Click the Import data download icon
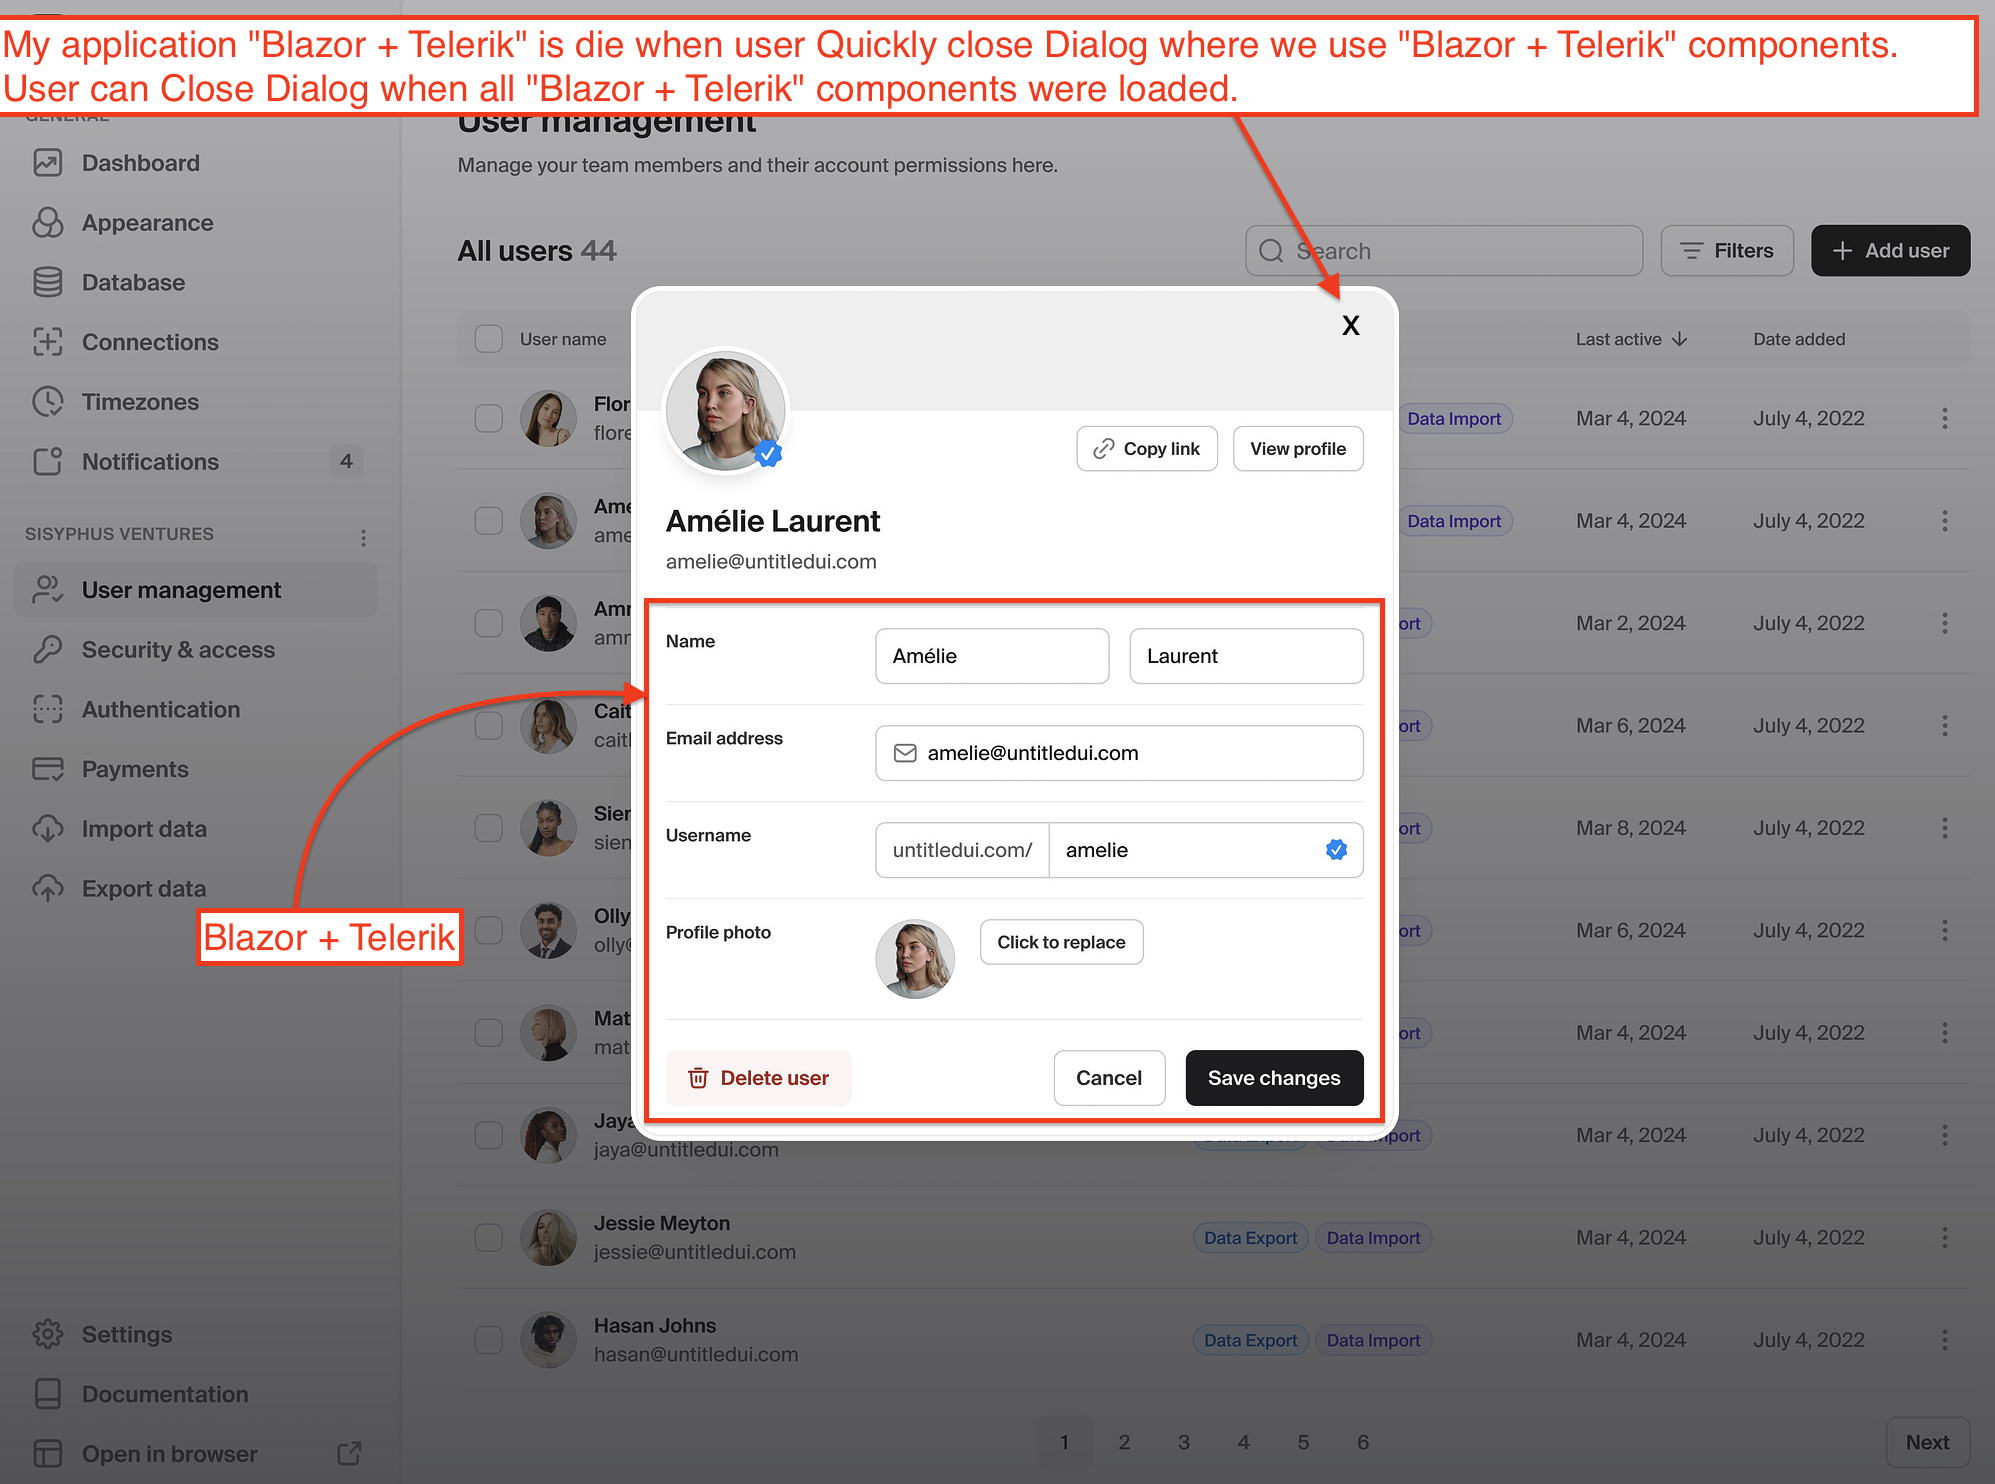This screenshot has height=1484, width=1995. (47, 828)
